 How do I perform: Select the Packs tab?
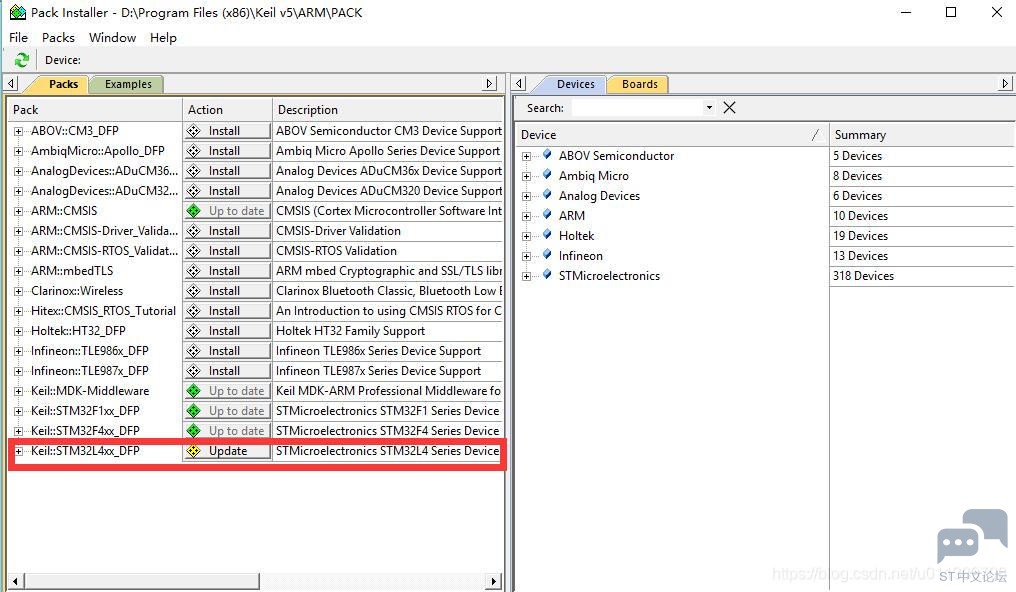pyautogui.click(x=63, y=84)
